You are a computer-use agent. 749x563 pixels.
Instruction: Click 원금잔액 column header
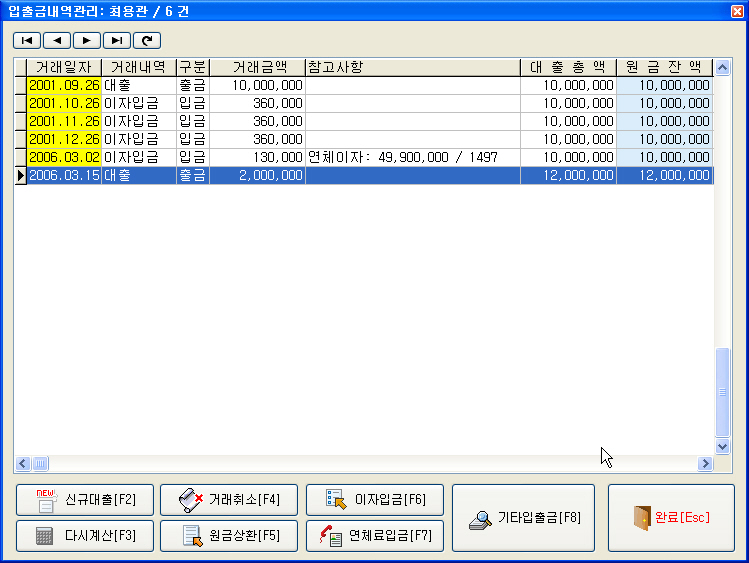pos(664,67)
